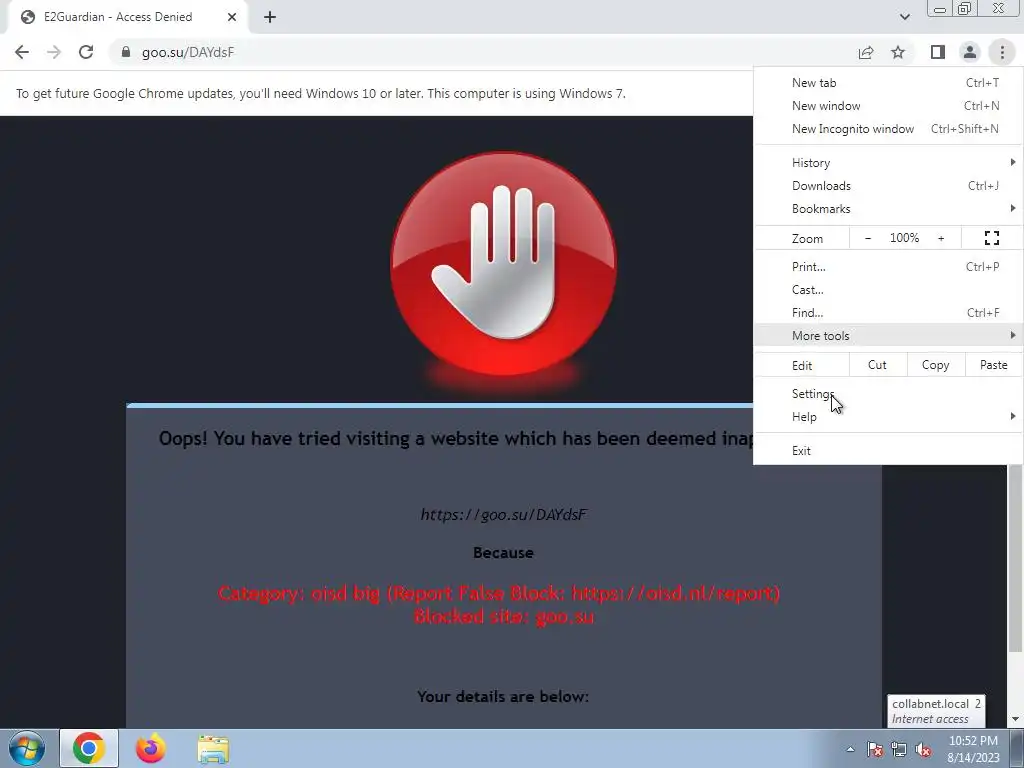Click the padlock site info icon
The image size is (1024, 768).
click(x=126, y=52)
